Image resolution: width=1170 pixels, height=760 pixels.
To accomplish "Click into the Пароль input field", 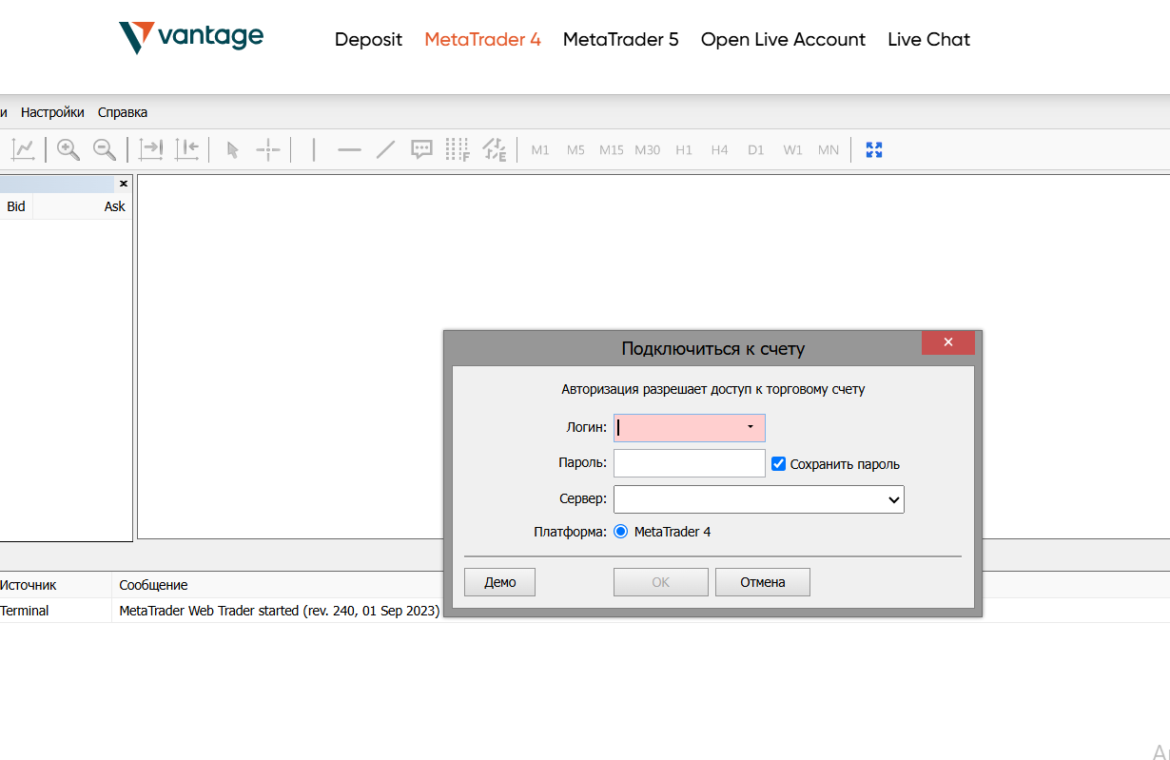I will [x=689, y=464].
